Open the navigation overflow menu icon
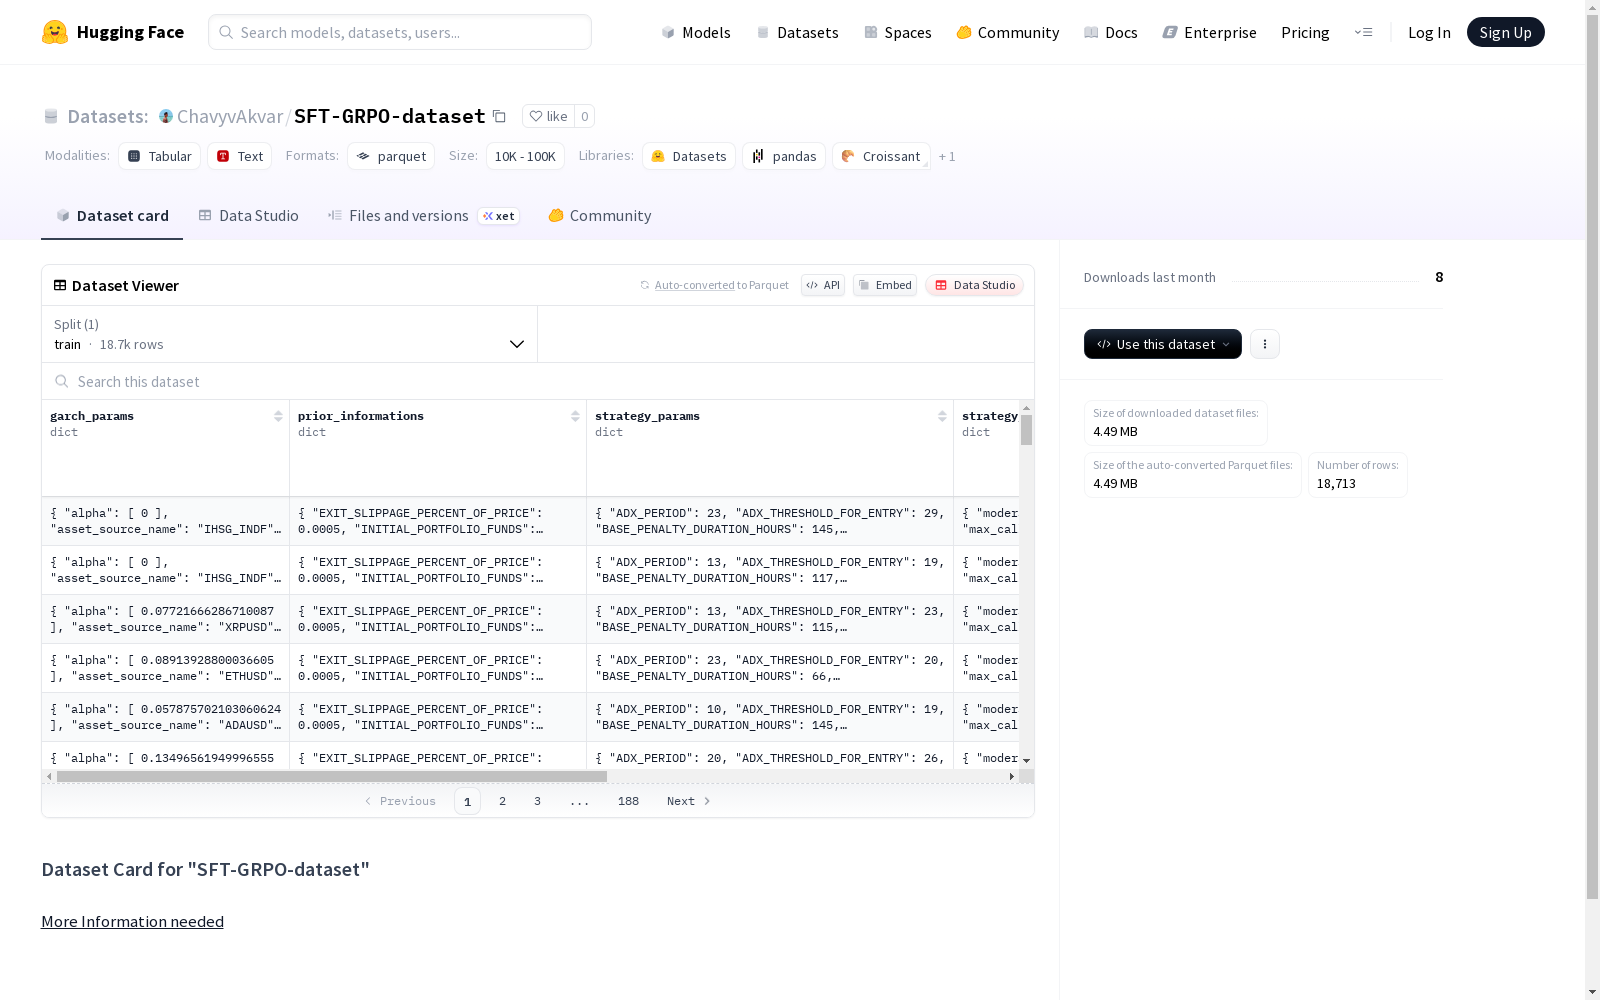Screen dimensions: 1600x1000 point(1363,32)
